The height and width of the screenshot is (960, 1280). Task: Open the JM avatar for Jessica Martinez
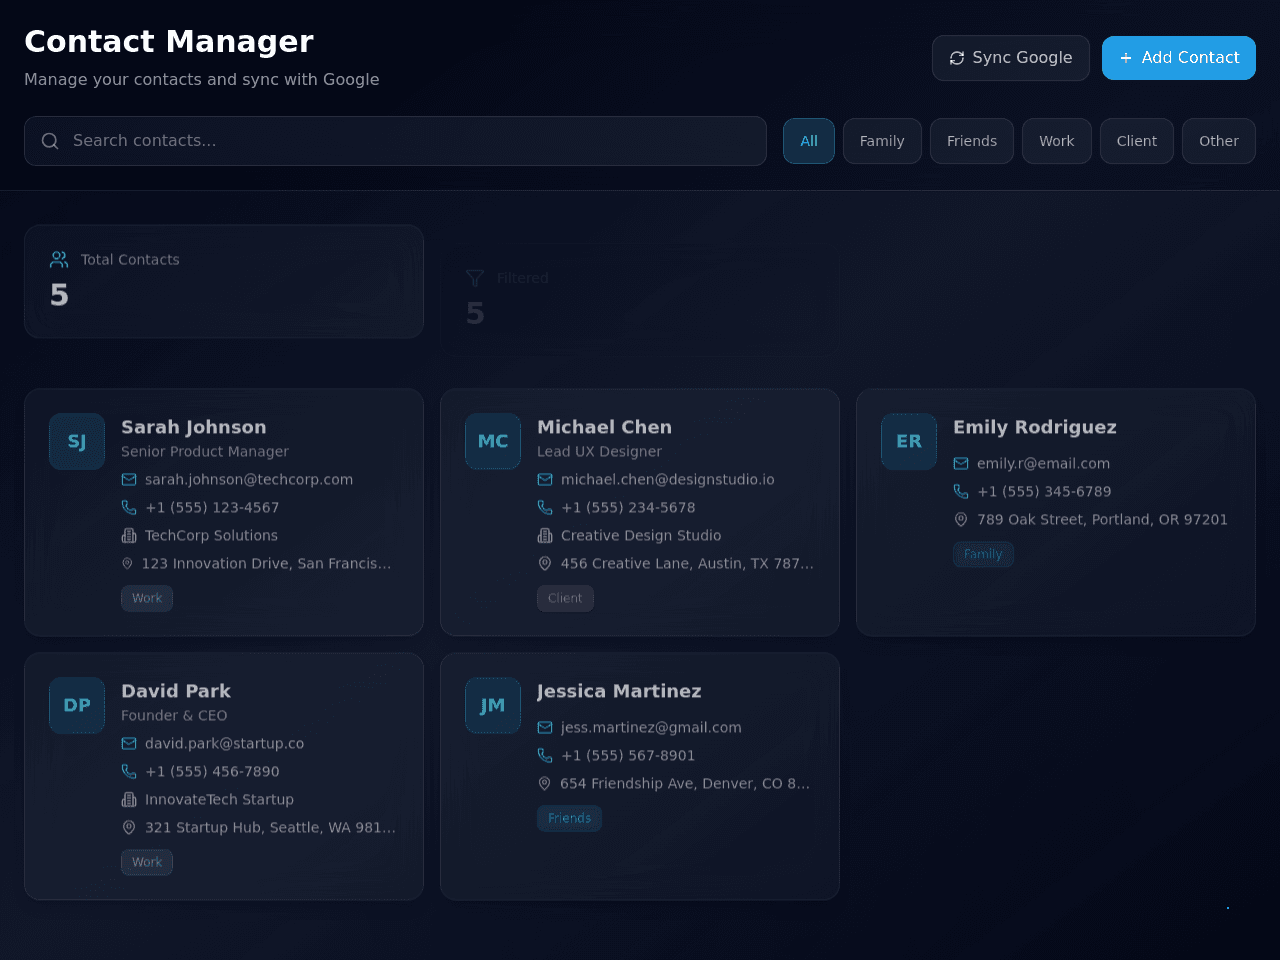point(493,705)
